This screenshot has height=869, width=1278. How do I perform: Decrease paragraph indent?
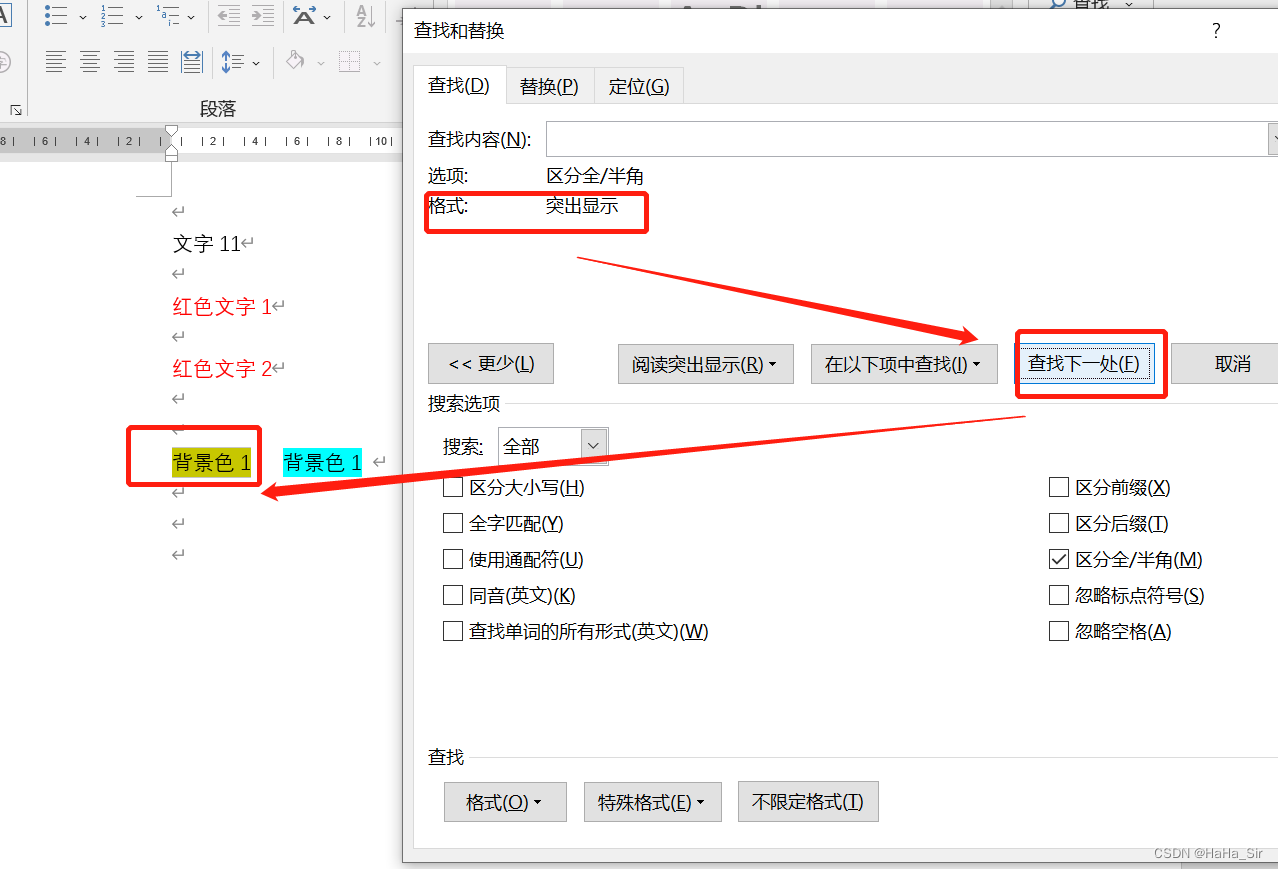point(229,15)
